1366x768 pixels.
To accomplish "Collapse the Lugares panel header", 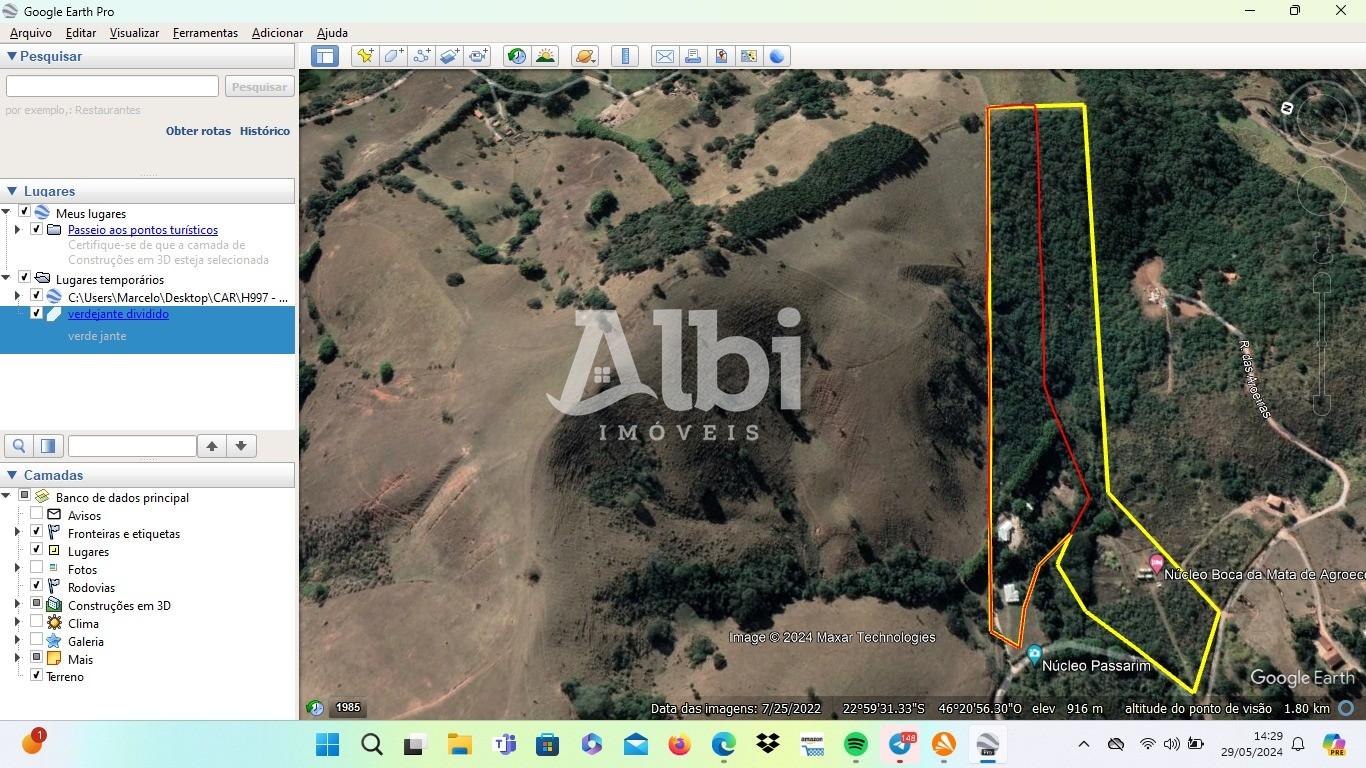I will 12,190.
